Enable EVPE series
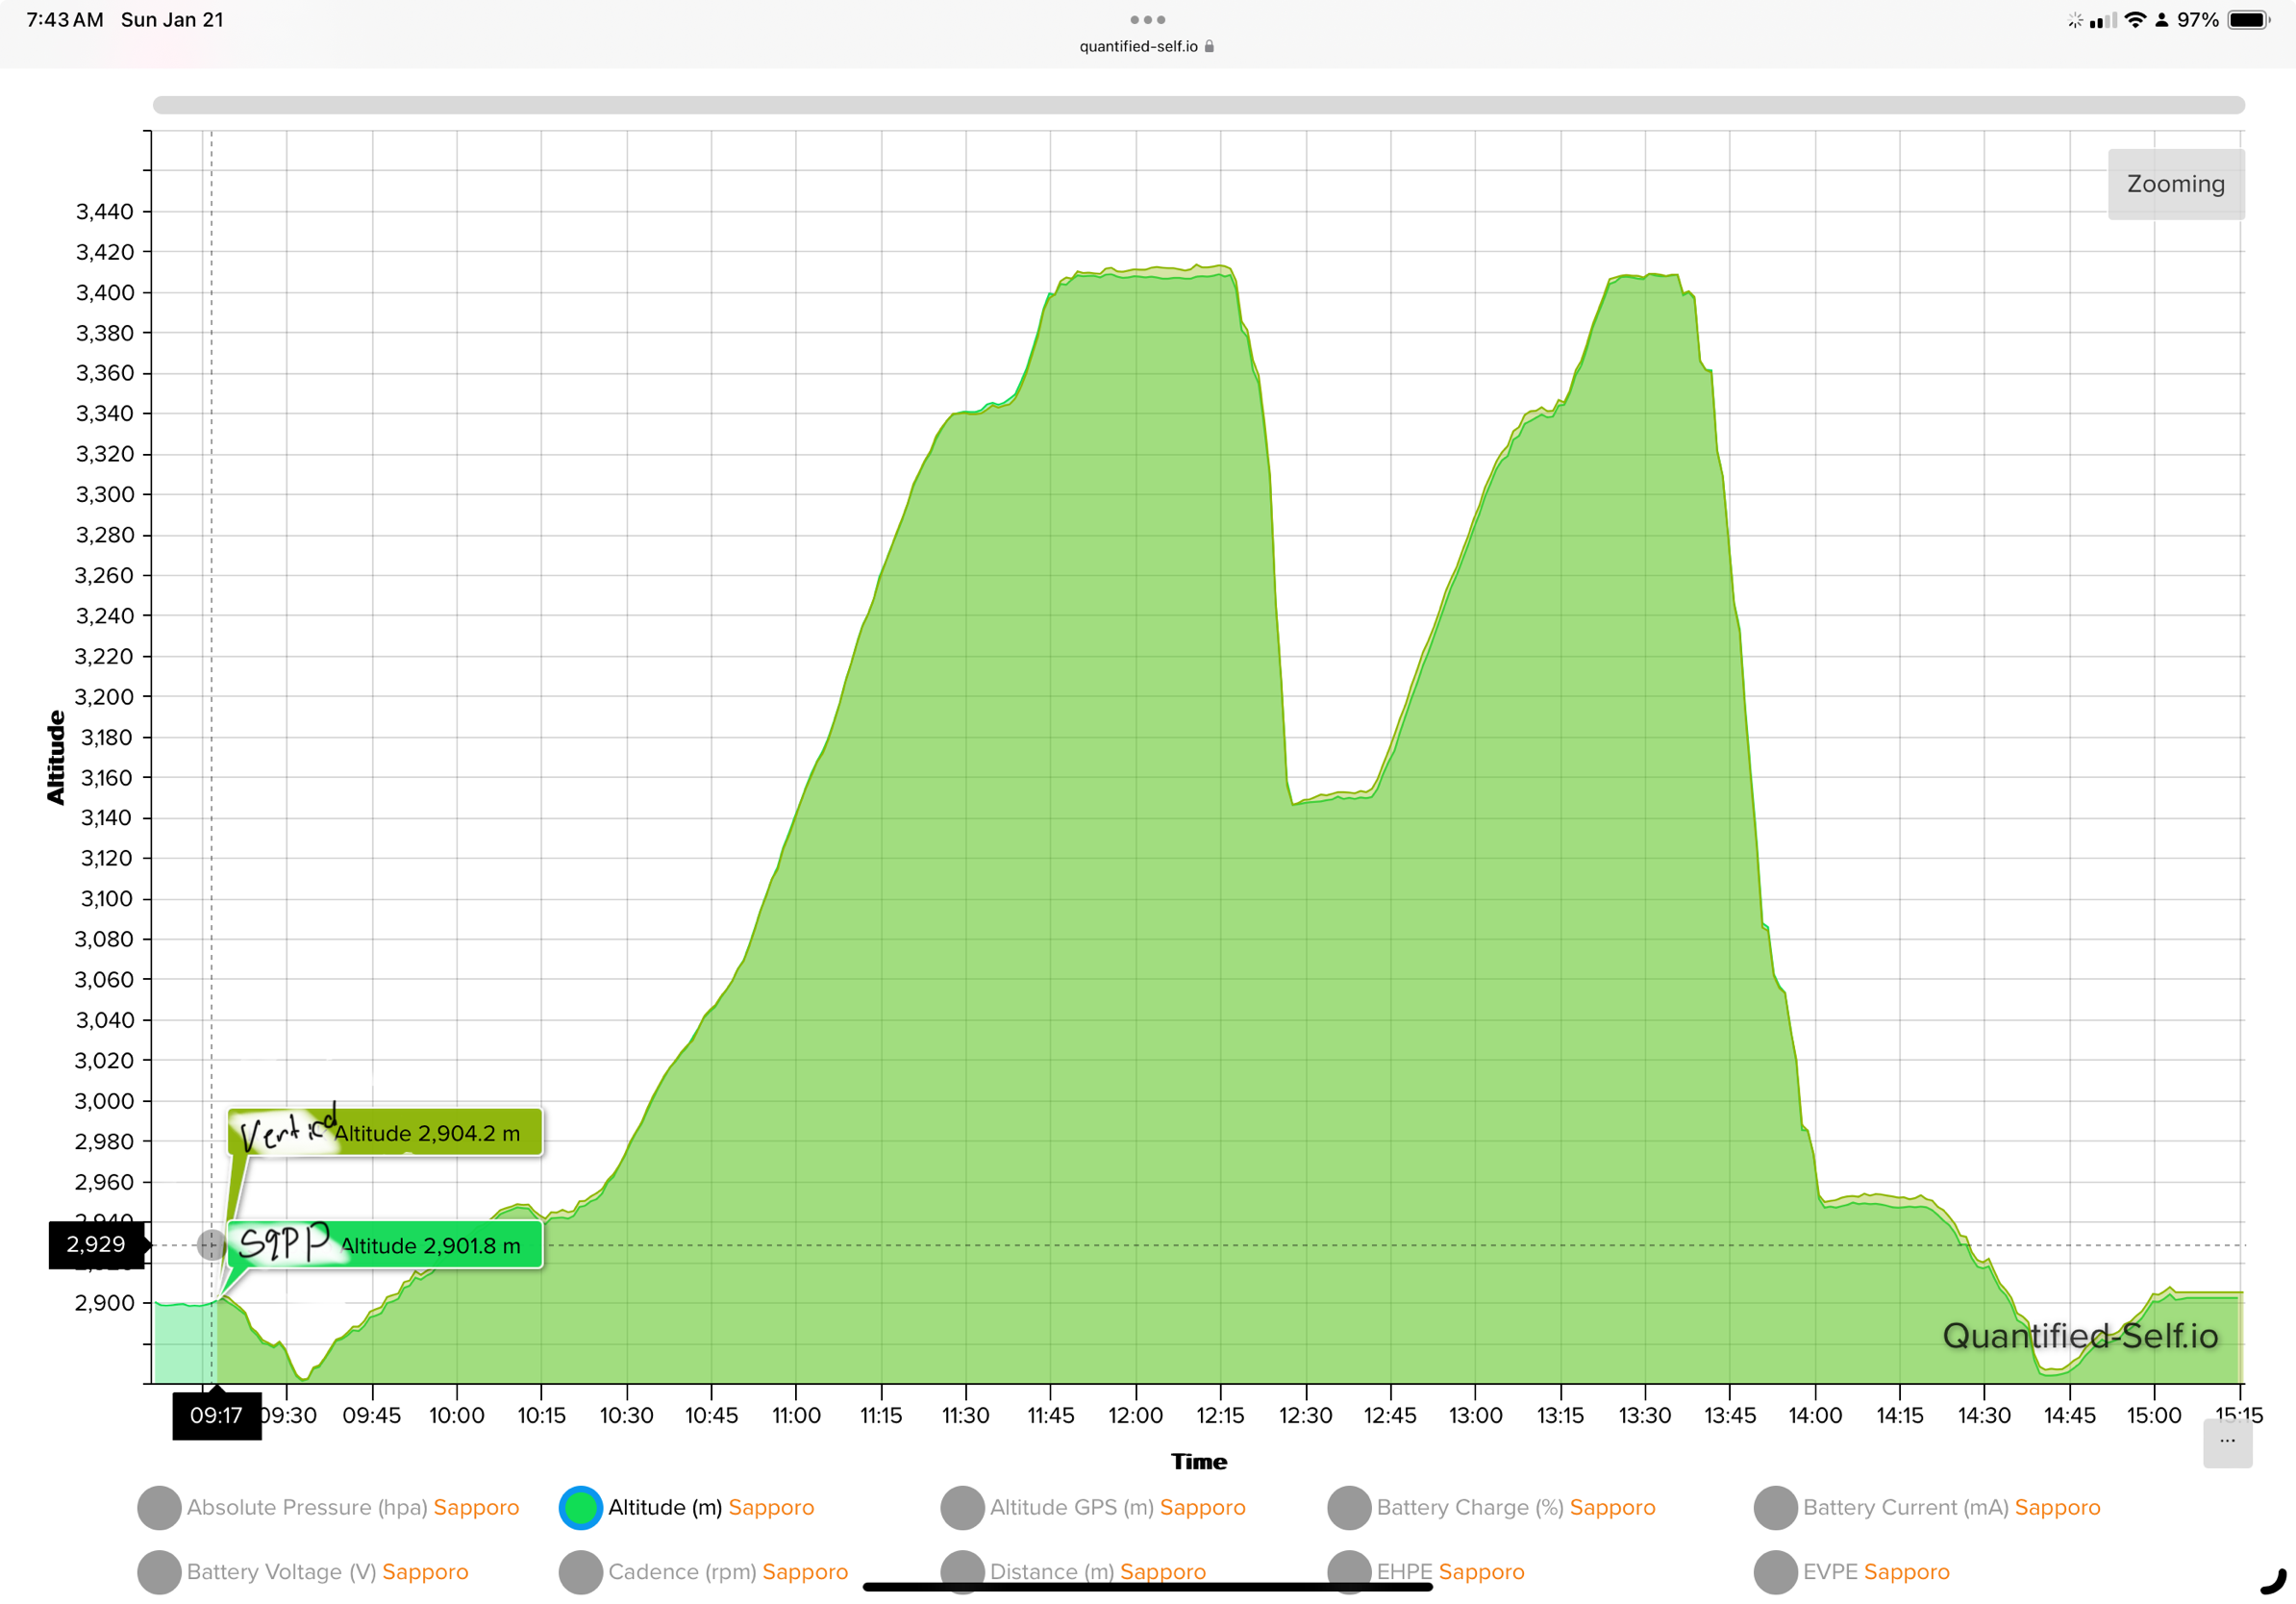2296x1604 pixels. point(1775,1571)
